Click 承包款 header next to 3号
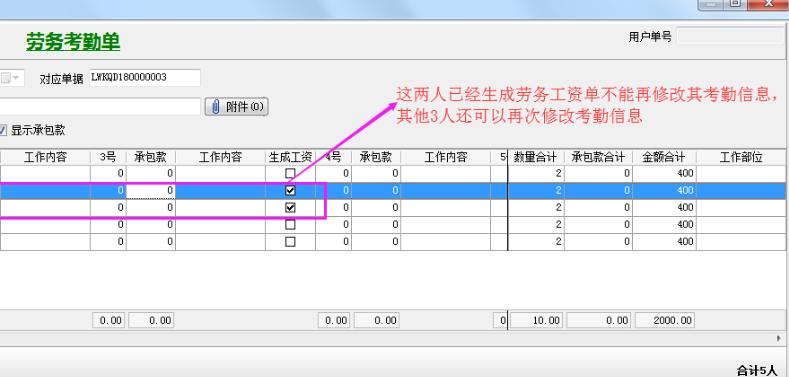The height and width of the screenshot is (377, 789). coord(150,158)
